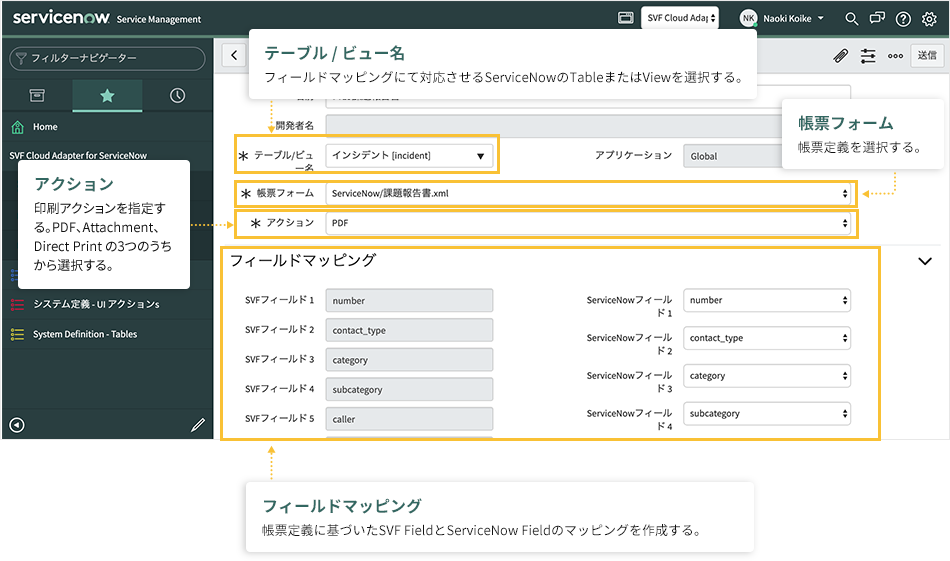Viewport: 950px width, 561px height.
Task: Switch to the History clock tab
Action: coord(177,96)
